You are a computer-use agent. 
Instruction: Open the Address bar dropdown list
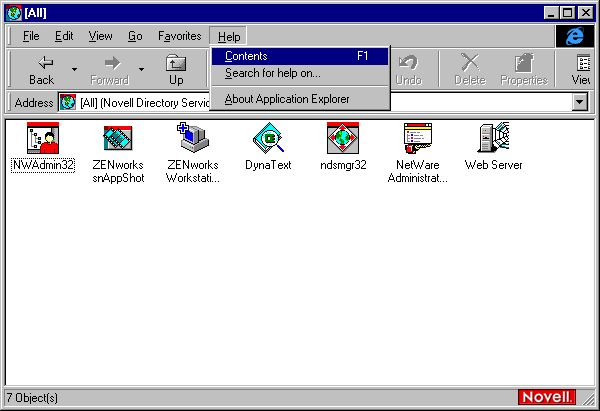580,102
